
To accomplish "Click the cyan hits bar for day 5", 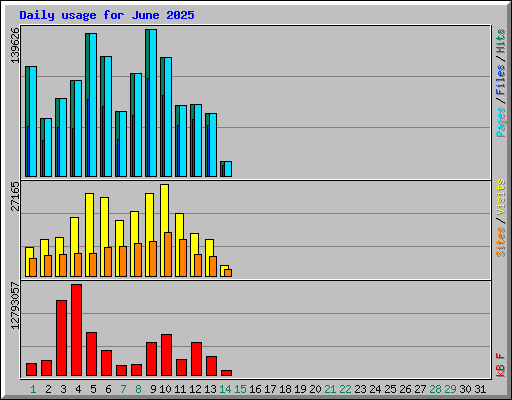I will click(x=93, y=105).
